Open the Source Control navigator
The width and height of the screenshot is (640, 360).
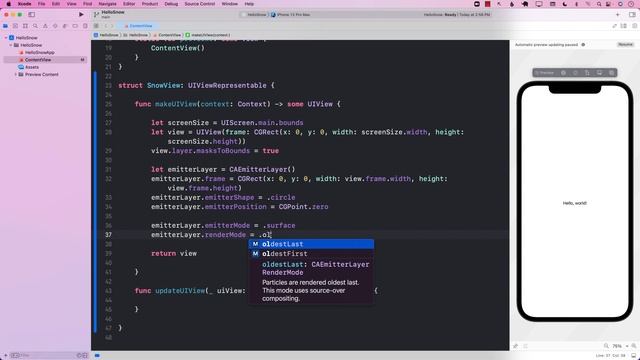pyautogui.click(x=16, y=26)
